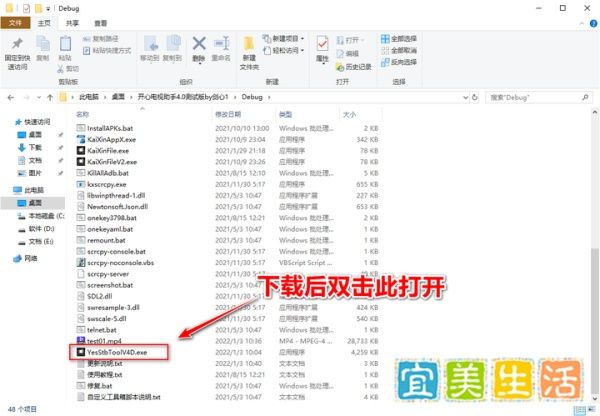Click the Pin to Quick Access icon
600x416 pixels.
[x=17, y=44]
